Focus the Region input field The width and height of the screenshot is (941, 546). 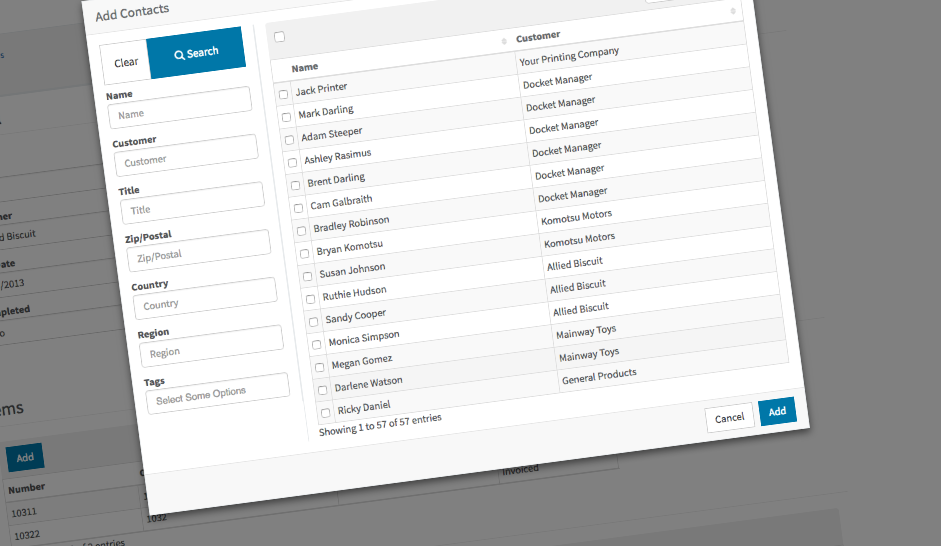(211, 346)
